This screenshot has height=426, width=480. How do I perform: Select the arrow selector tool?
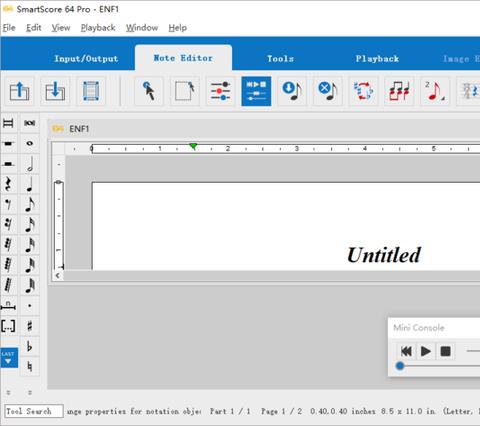pyautogui.click(x=149, y=91)
